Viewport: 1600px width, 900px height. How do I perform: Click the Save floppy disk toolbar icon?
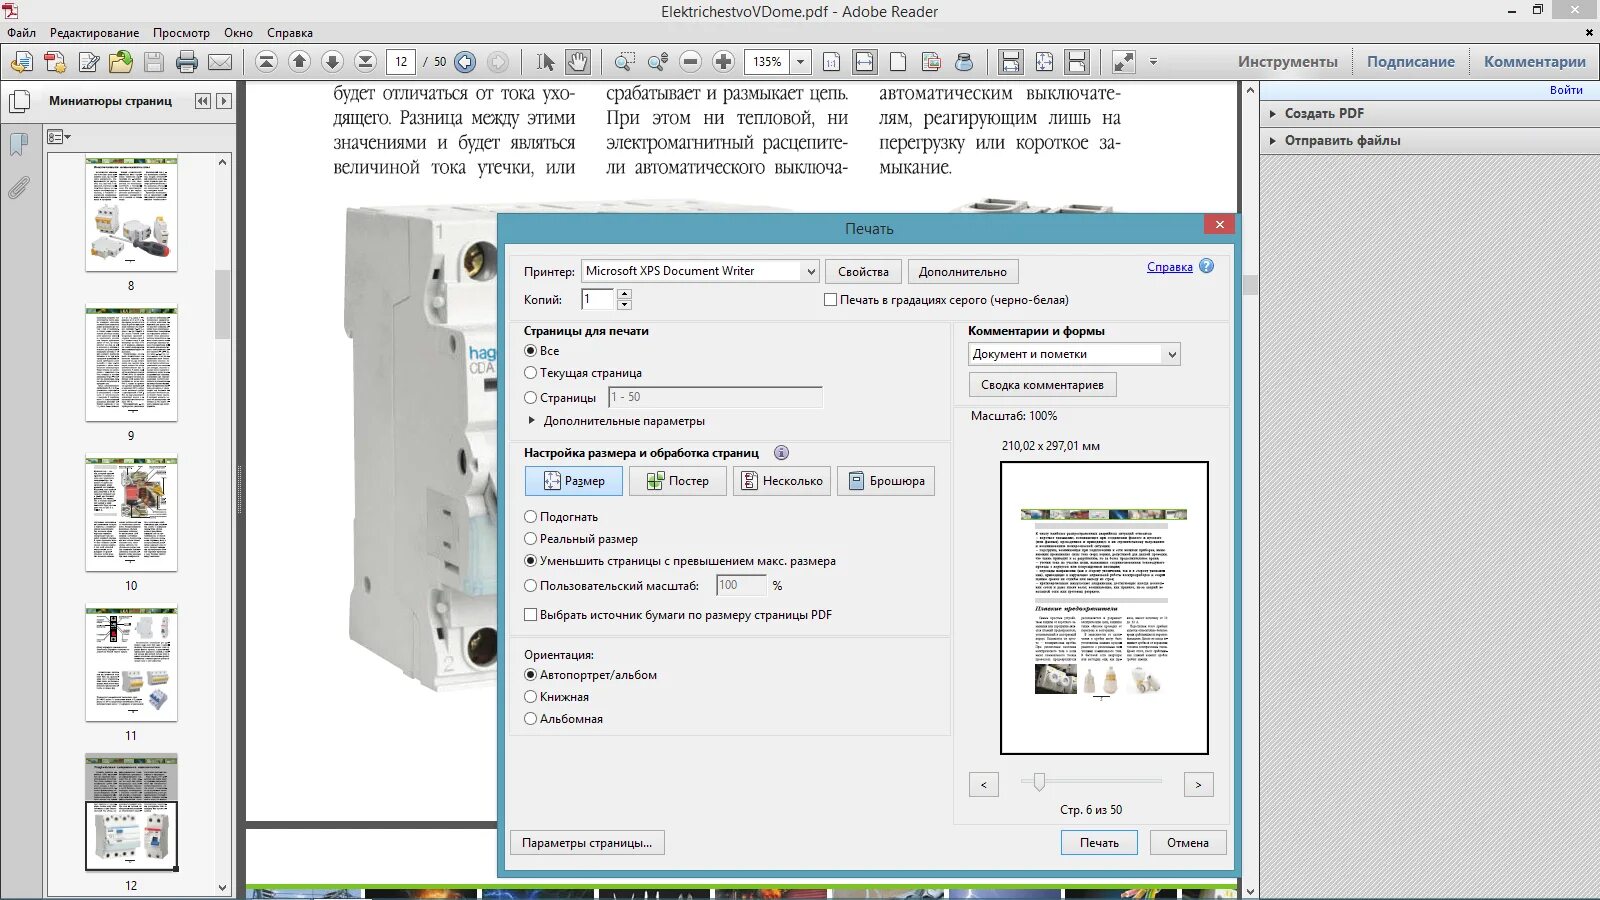click(154, 62)
